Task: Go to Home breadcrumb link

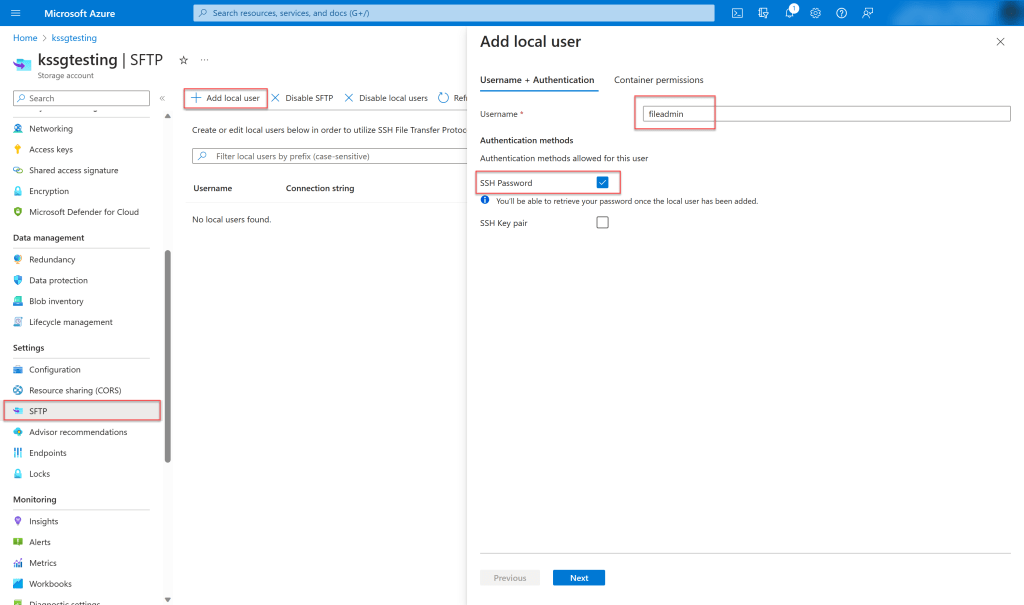Action: (25, 38)
